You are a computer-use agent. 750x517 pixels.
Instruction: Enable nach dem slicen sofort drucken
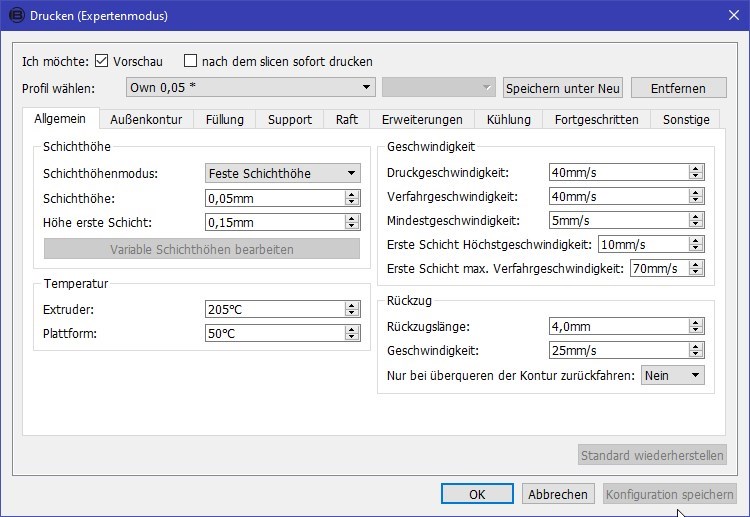point(191,61)
